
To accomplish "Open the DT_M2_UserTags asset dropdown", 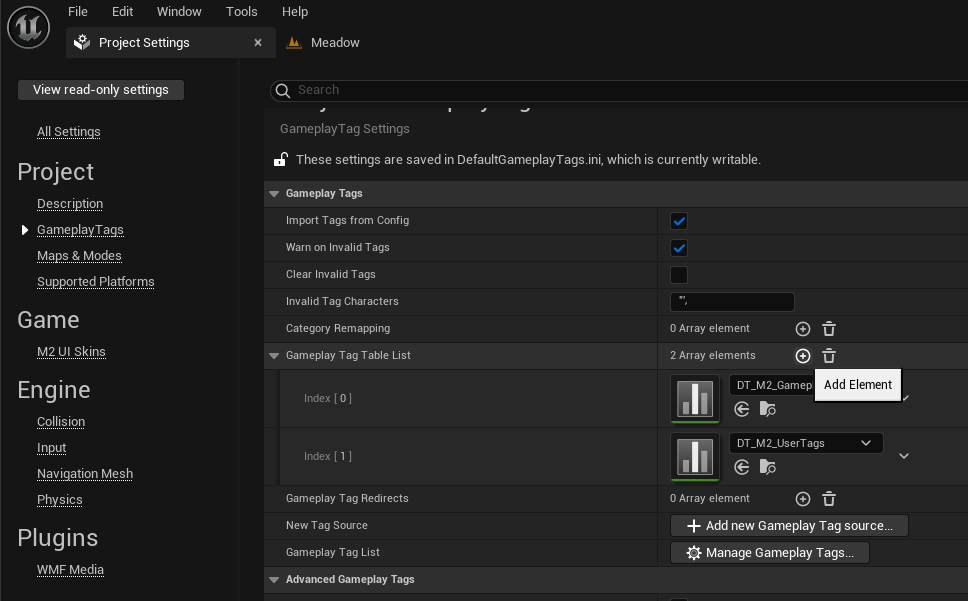I will [805, 443].
